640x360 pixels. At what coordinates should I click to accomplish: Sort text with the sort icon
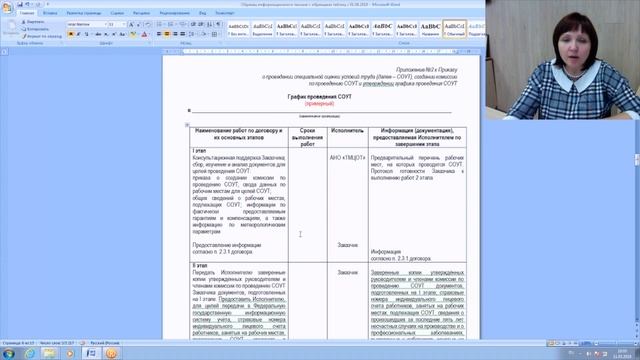tap(210, 24)
